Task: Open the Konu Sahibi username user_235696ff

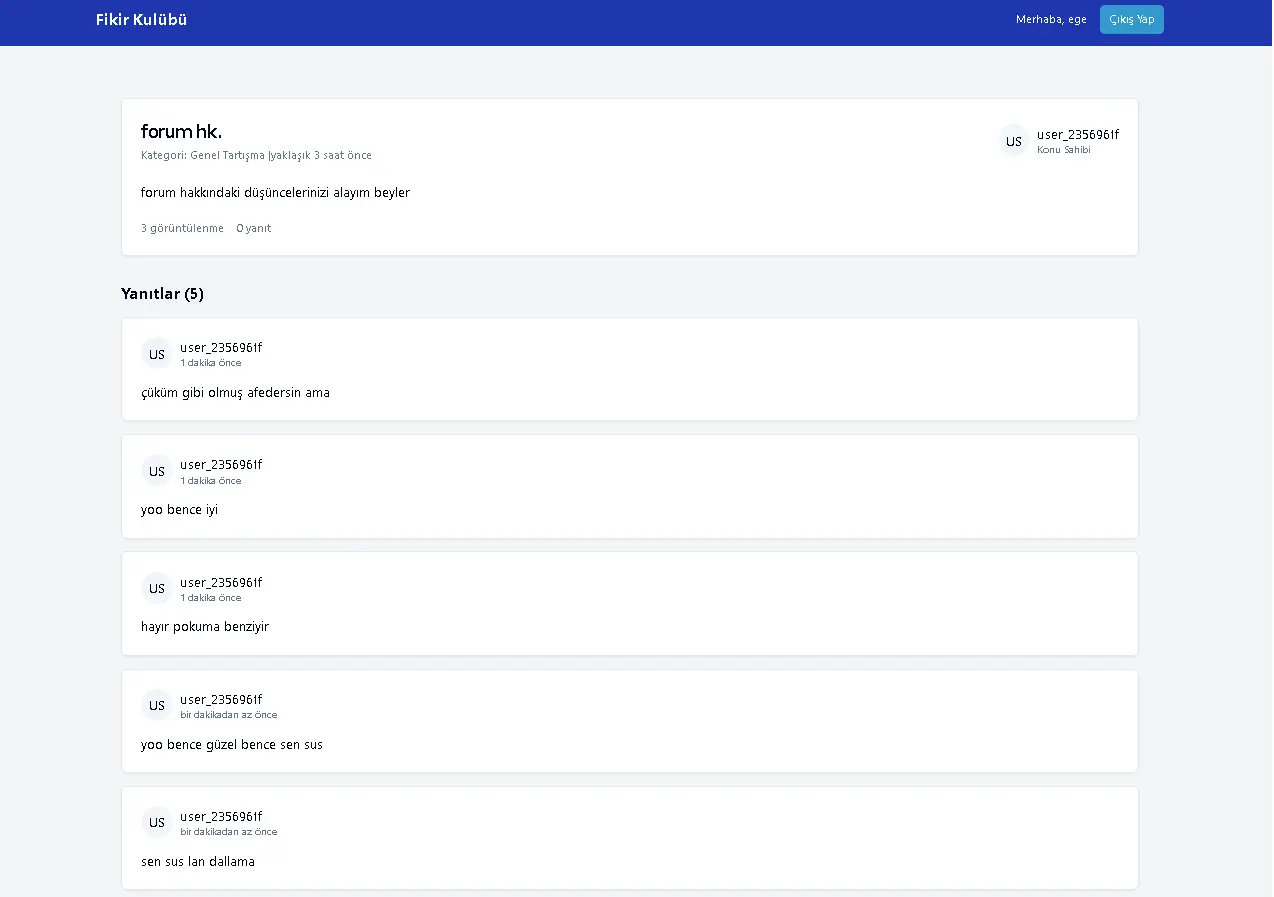Action: click(1077, 135)
